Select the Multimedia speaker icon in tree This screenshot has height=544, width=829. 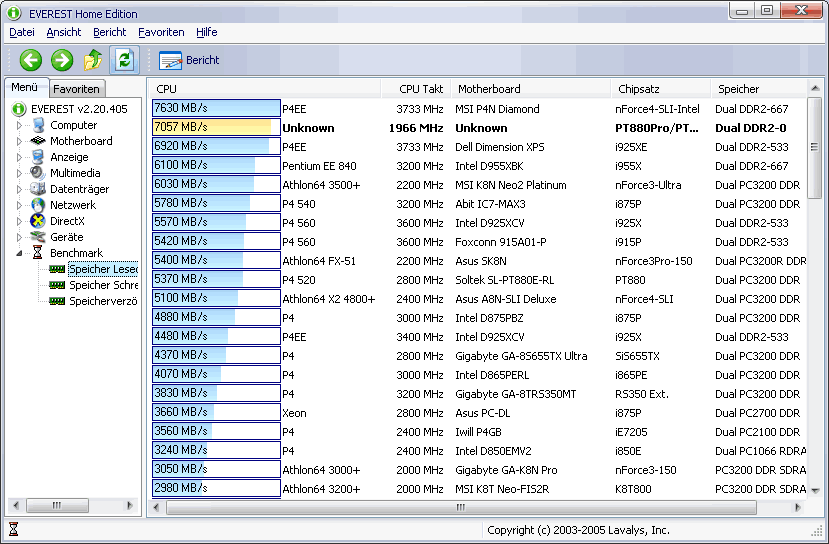point(38,173)
